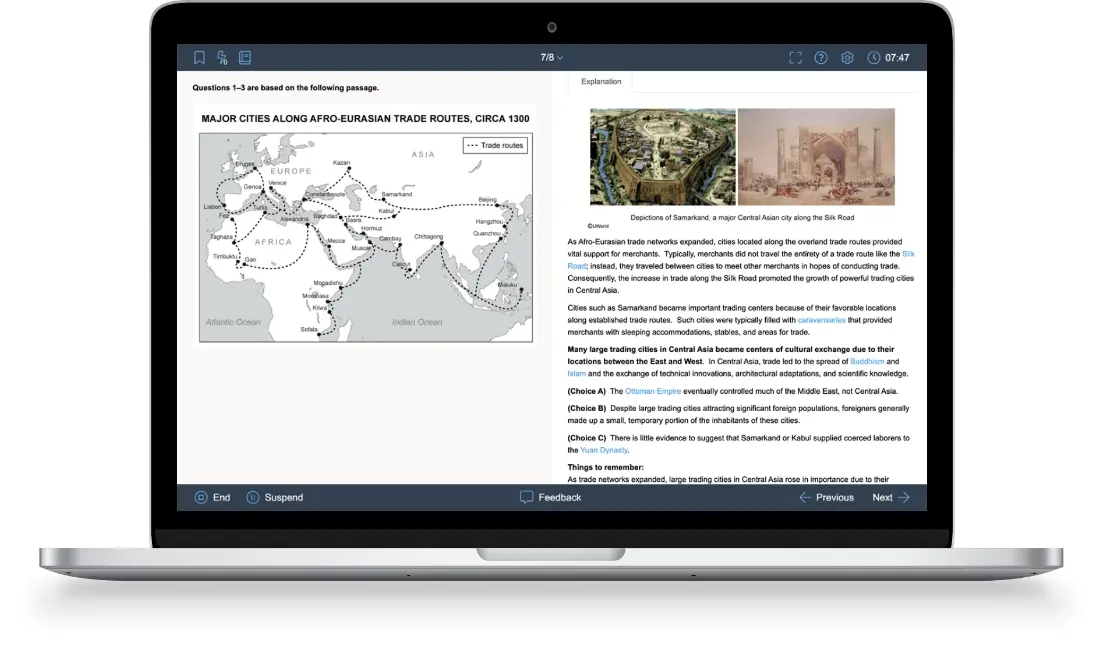Enter fullscreen mode using the expand icon
Viewport: 1104px width, 650px height.
tap(795, 58)
